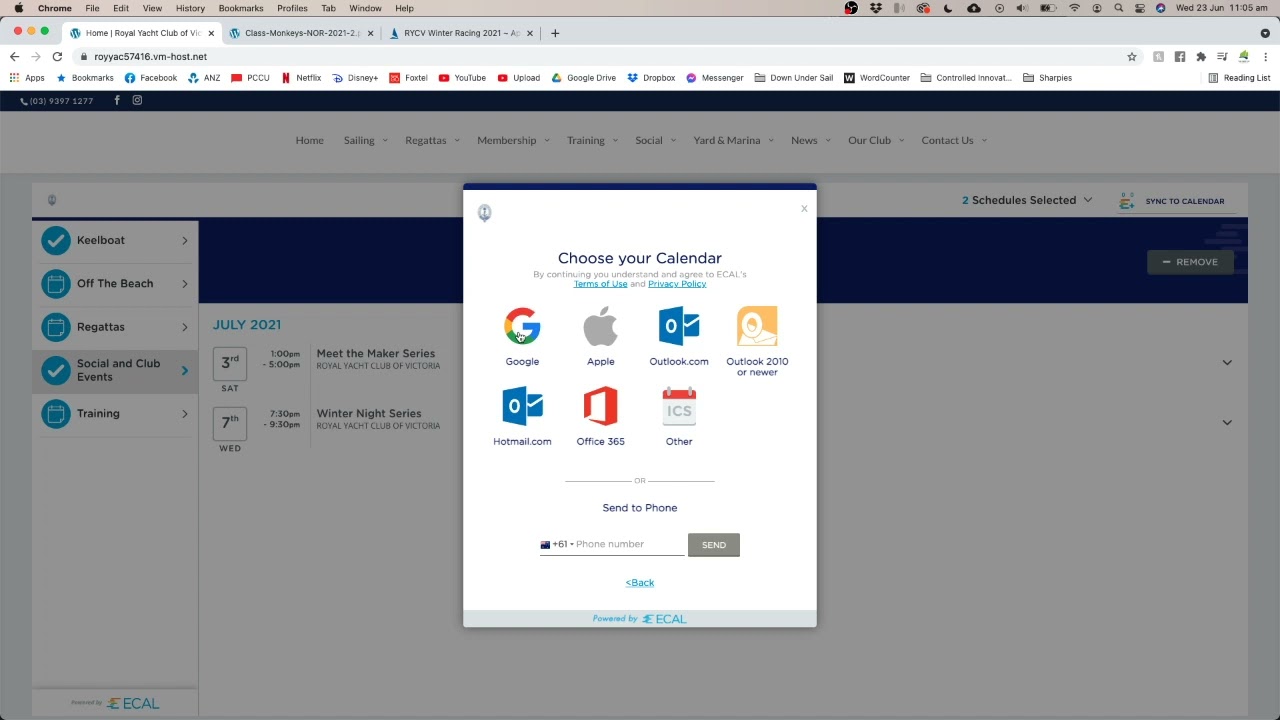Open Google Drive bookmark
The width and height of the screenshot is (1280, 720).
(584, 78)
